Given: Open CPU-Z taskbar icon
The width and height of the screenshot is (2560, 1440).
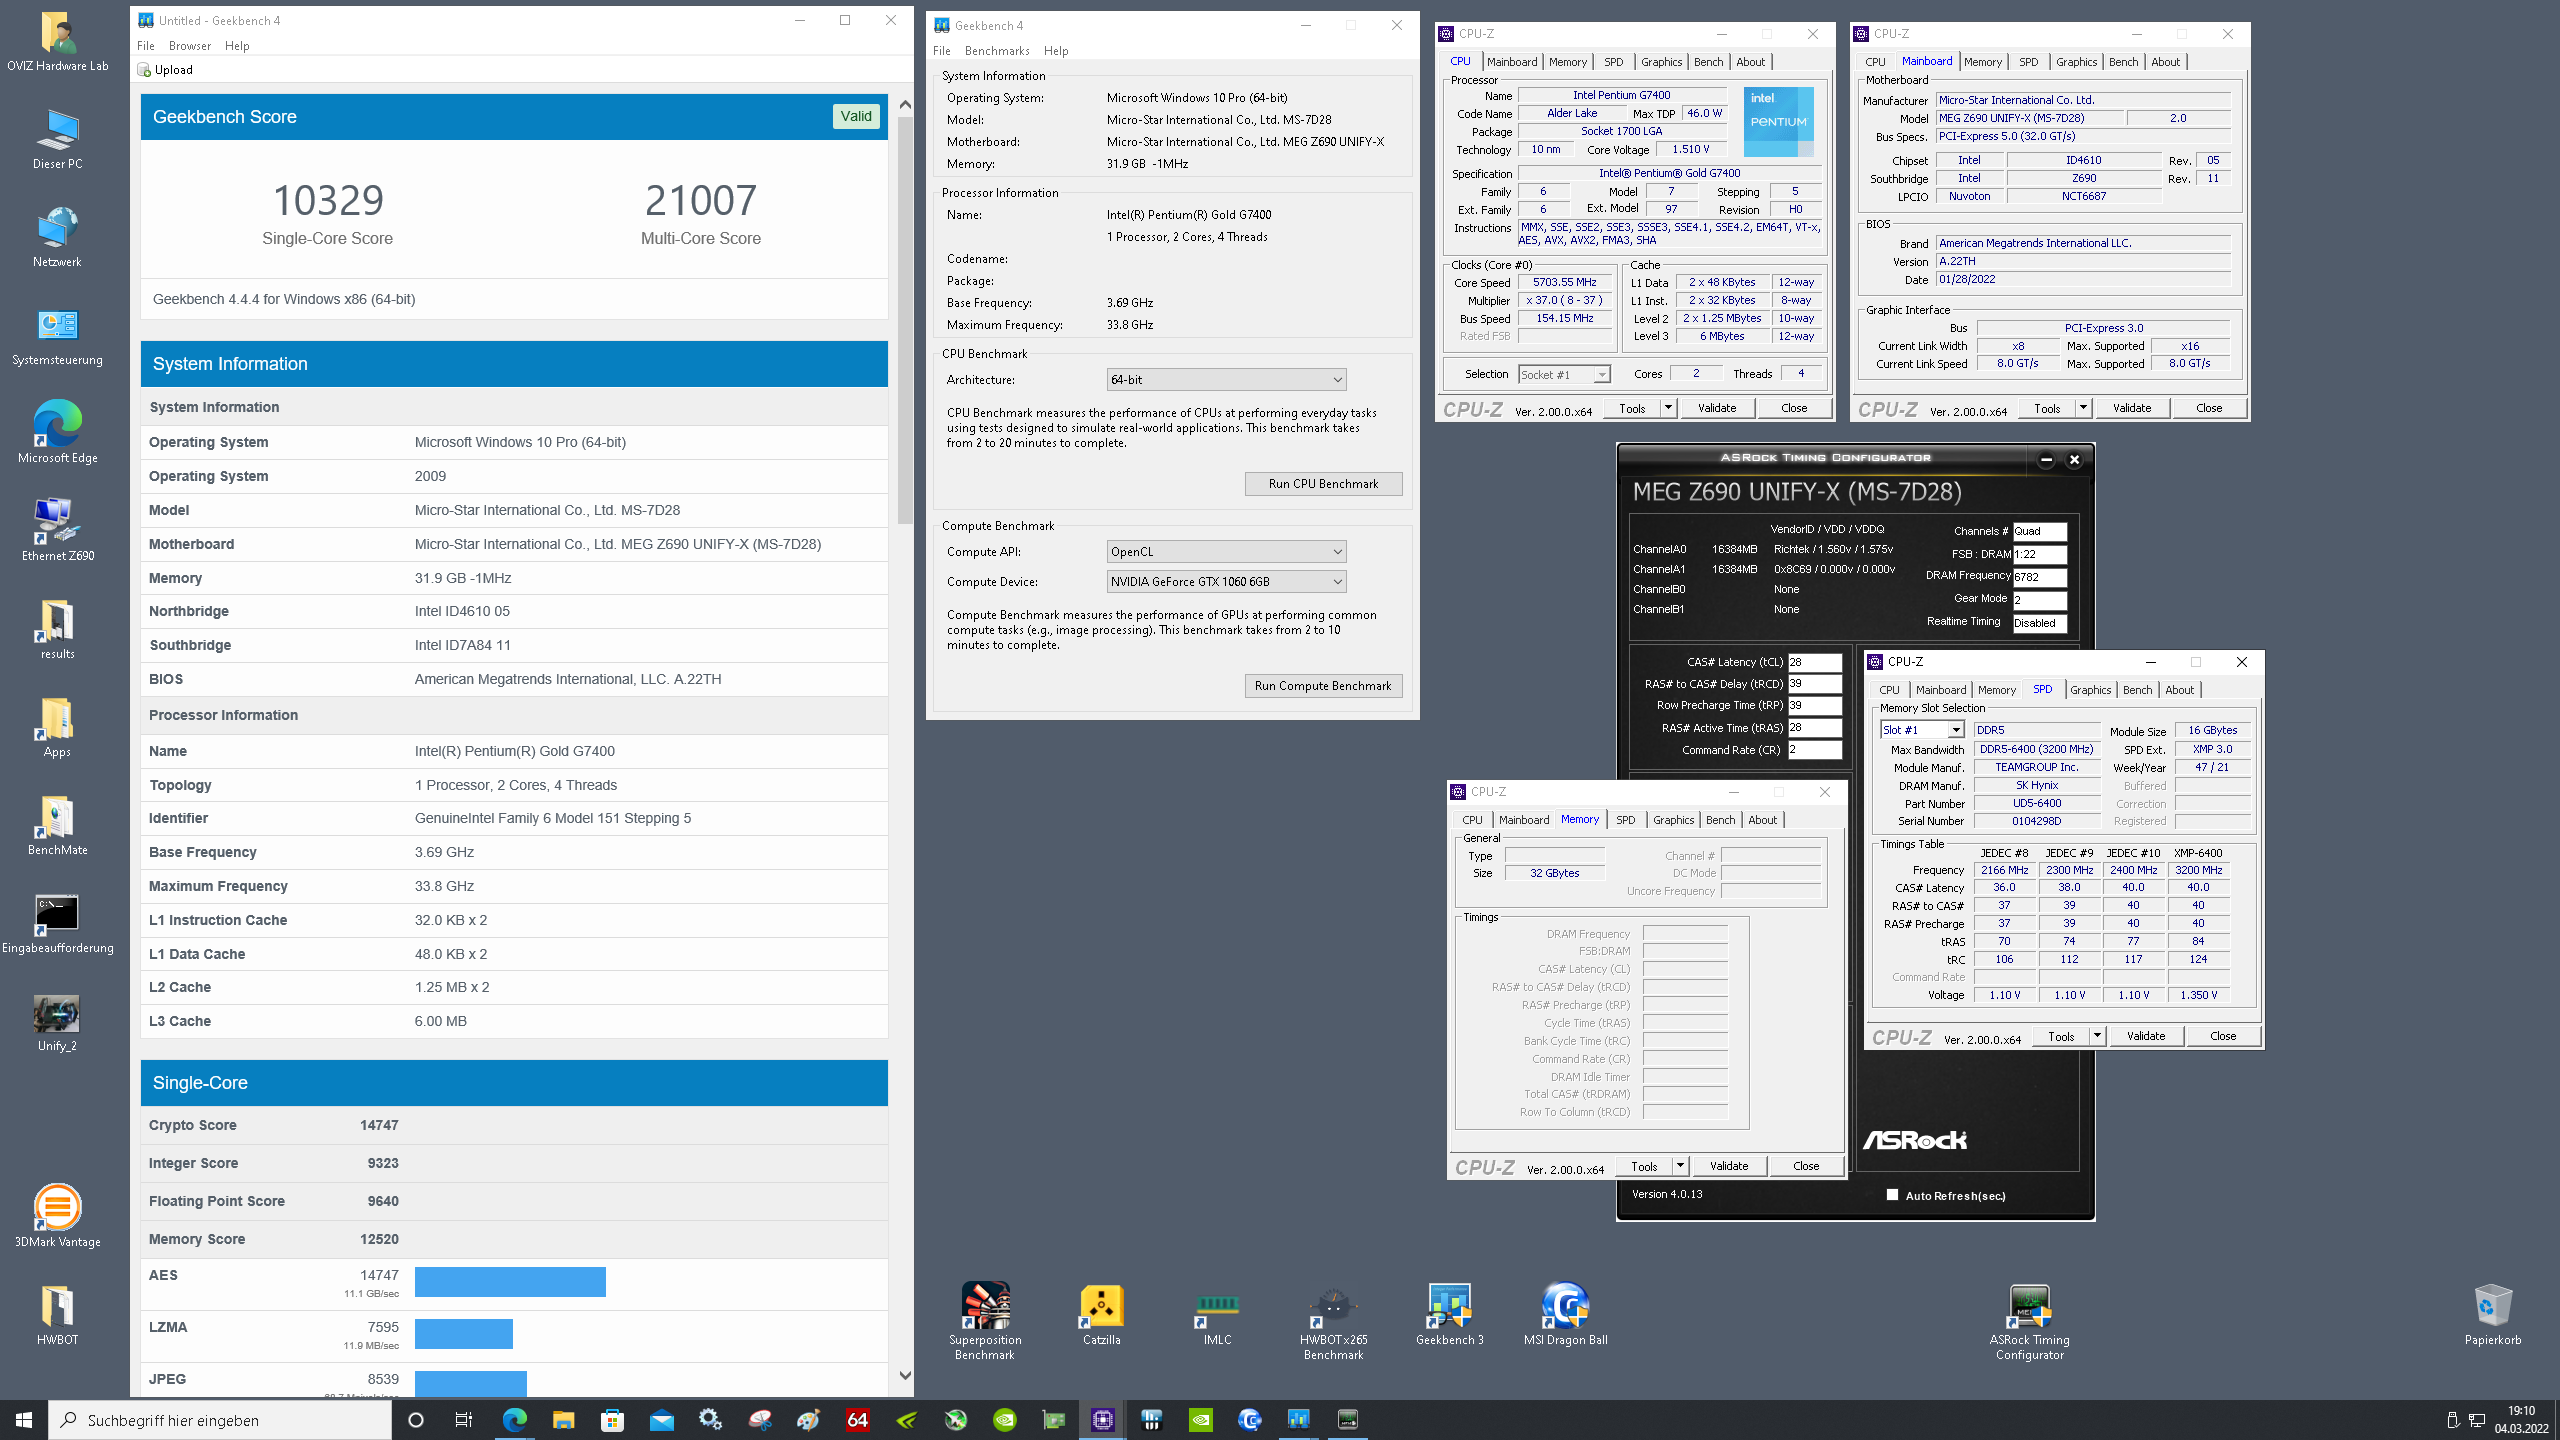Looking at the screenshot, I should [x=1102, y=1419].
